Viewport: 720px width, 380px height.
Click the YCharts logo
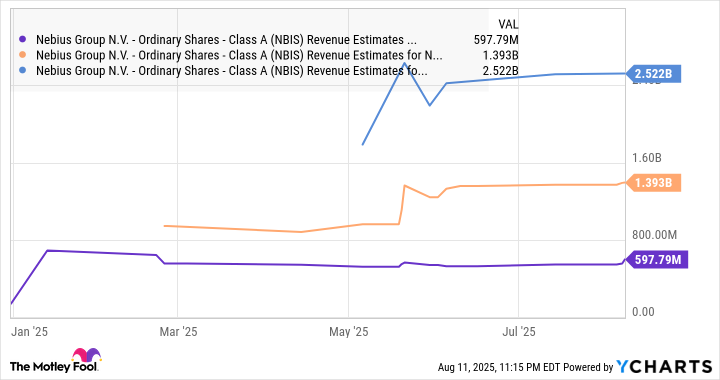pos(664,366)
